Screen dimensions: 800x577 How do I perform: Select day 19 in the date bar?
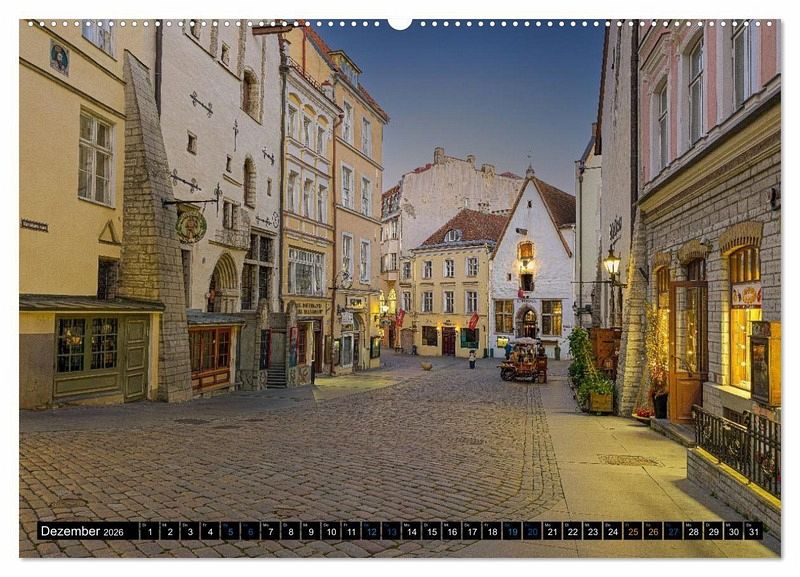(x=512, y=531)
